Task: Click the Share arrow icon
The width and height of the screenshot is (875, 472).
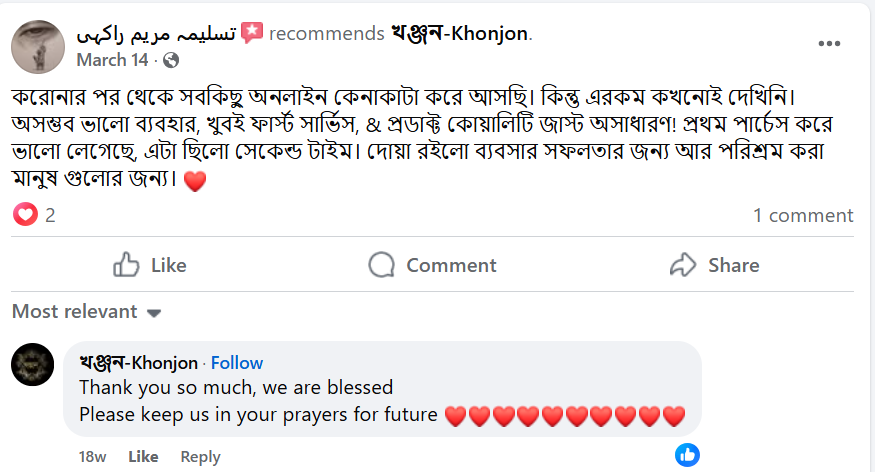Action: coord(683,265)
